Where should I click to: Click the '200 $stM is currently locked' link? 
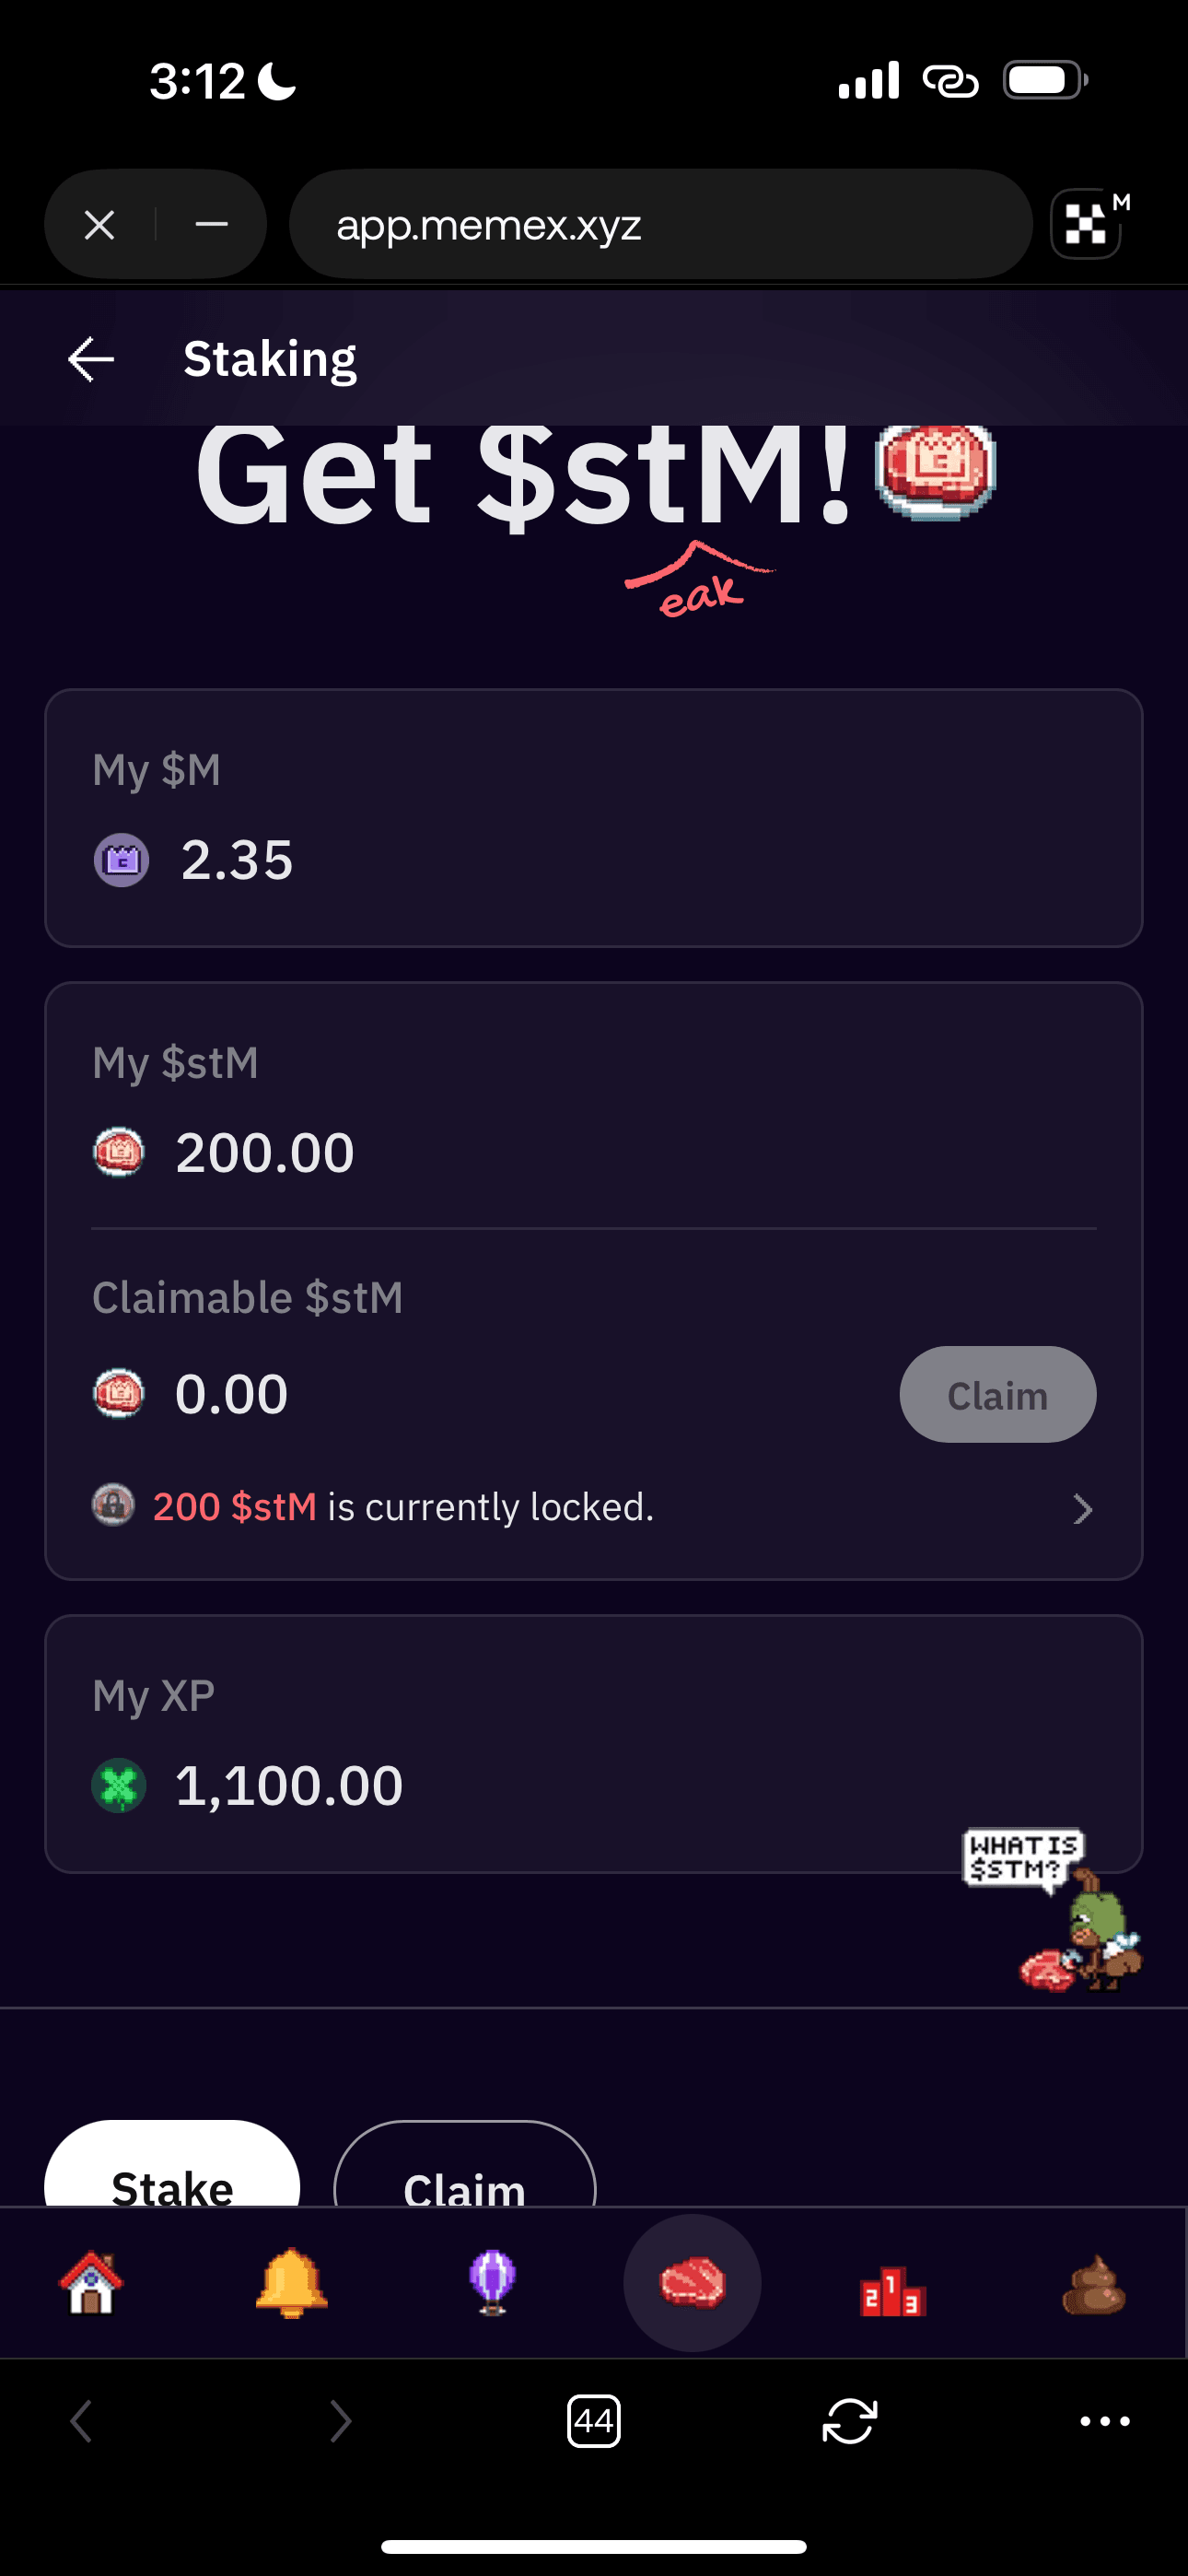(x=403, y=1507)
